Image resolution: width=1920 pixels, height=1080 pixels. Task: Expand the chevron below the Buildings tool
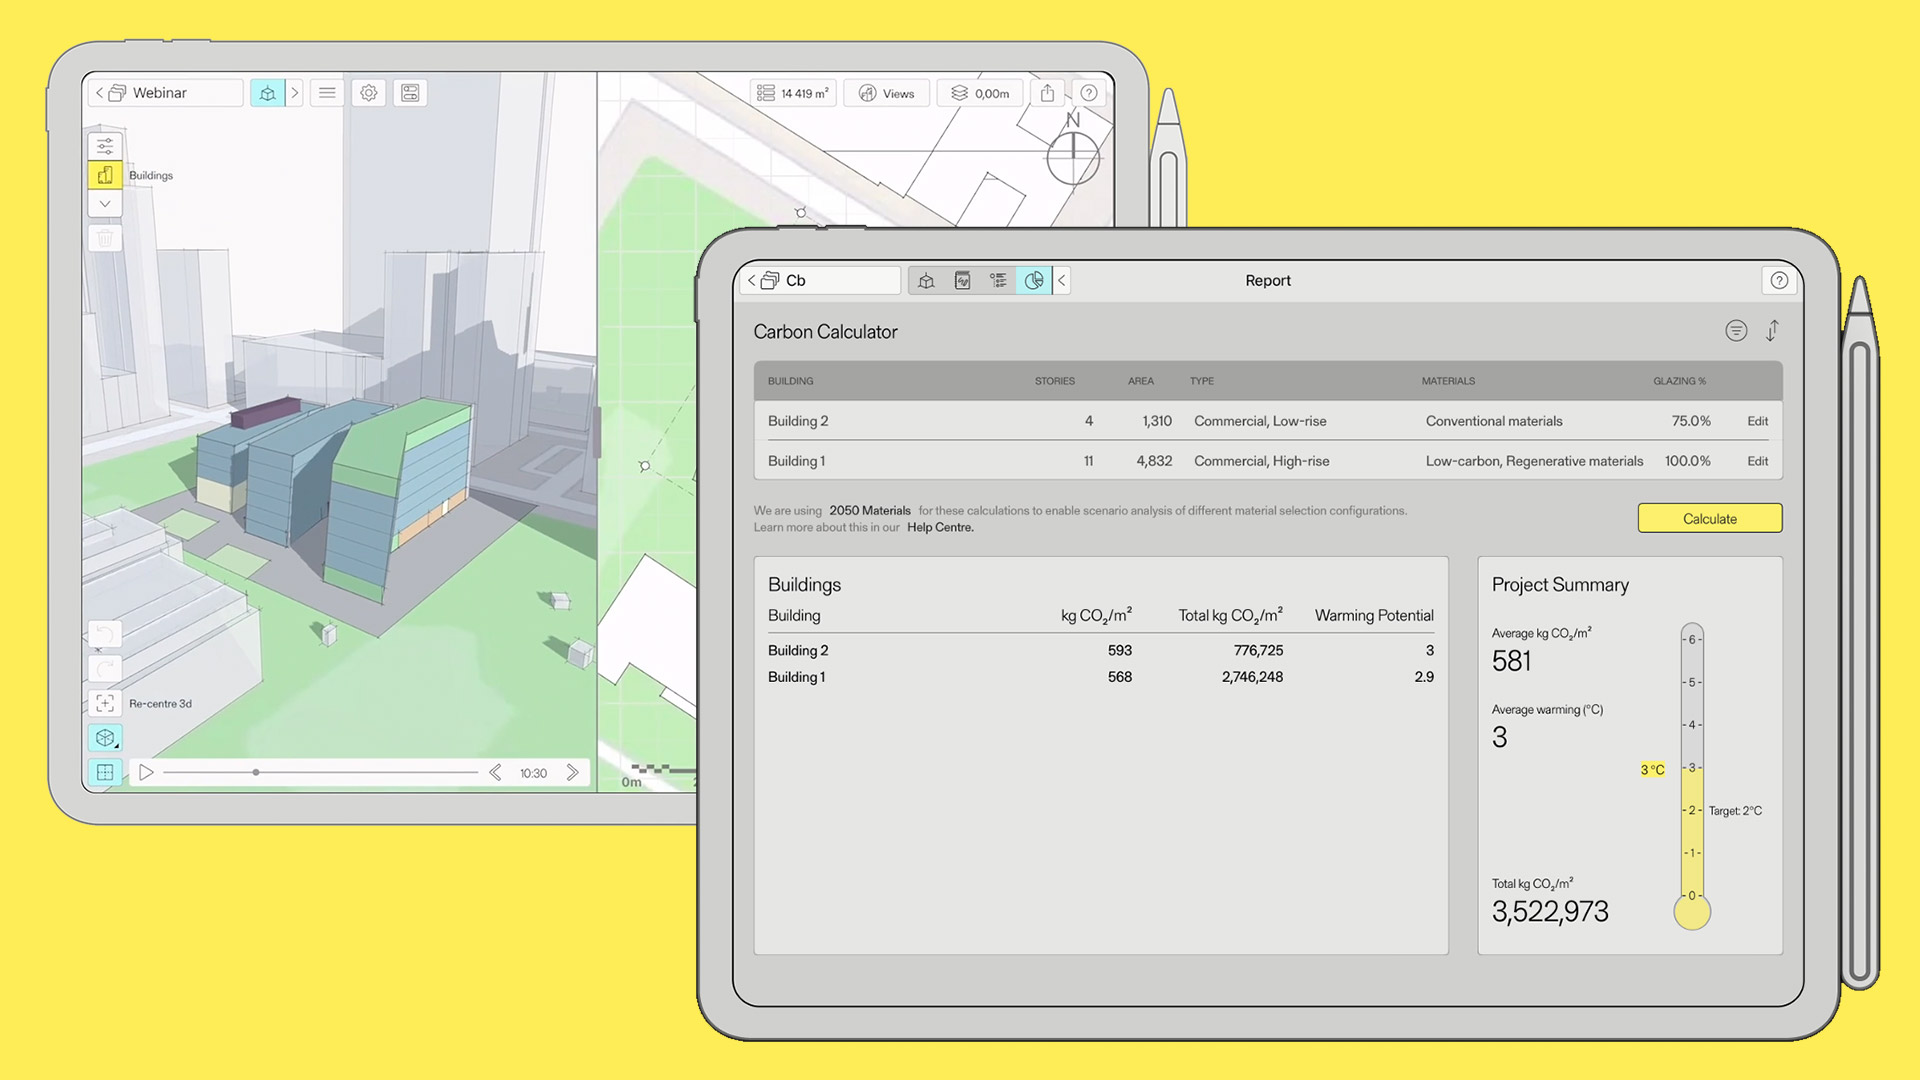[x=105, y=204]
